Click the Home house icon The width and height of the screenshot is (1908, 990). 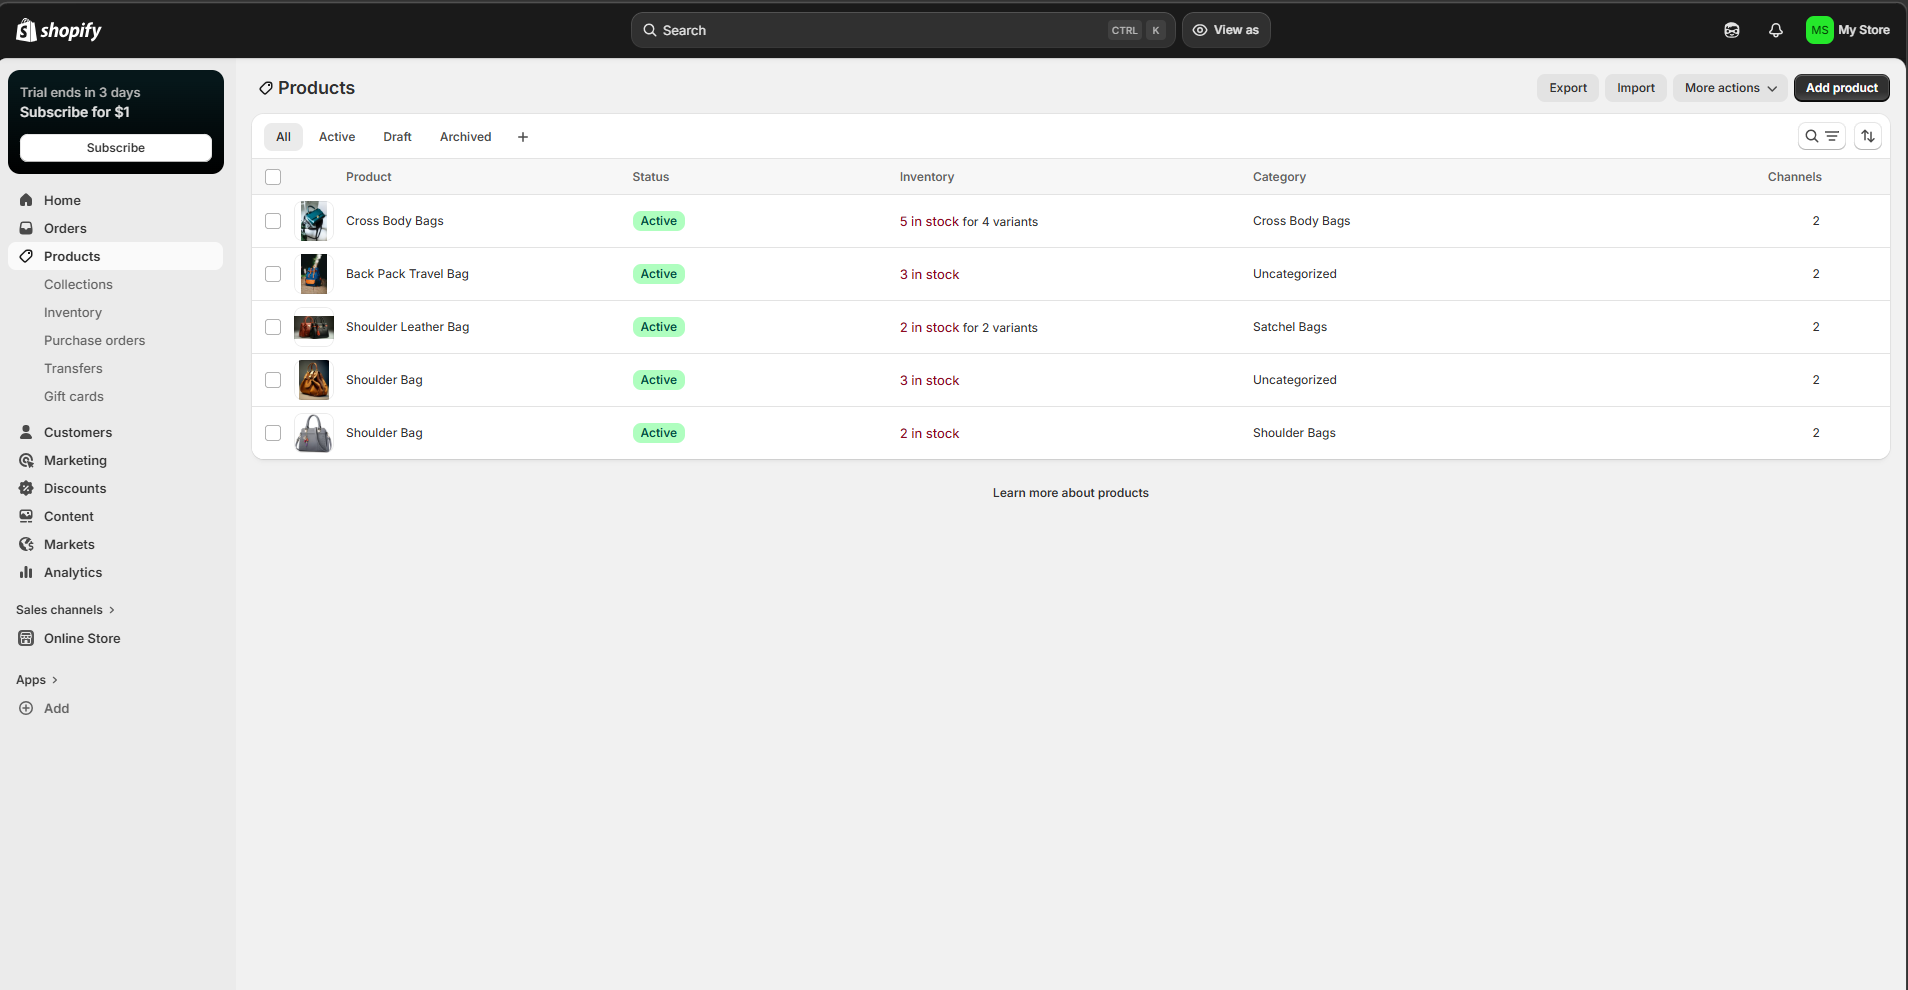point(26,200)
